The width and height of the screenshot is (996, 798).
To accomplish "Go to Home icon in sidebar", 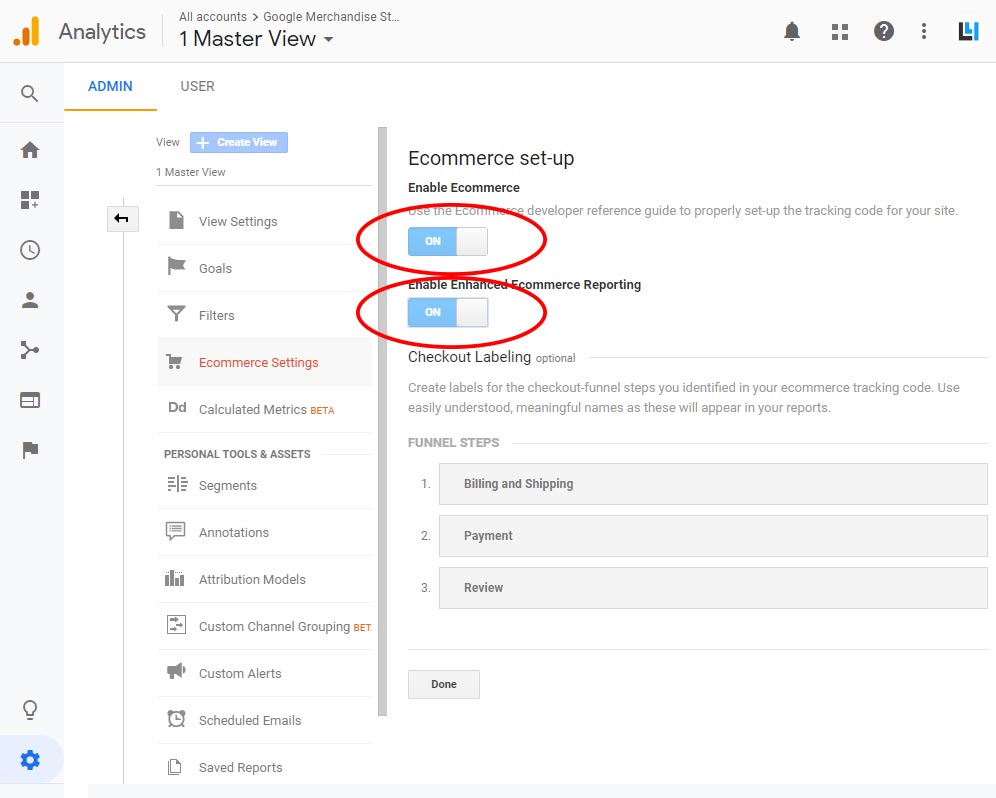I will tap(30, 150).
